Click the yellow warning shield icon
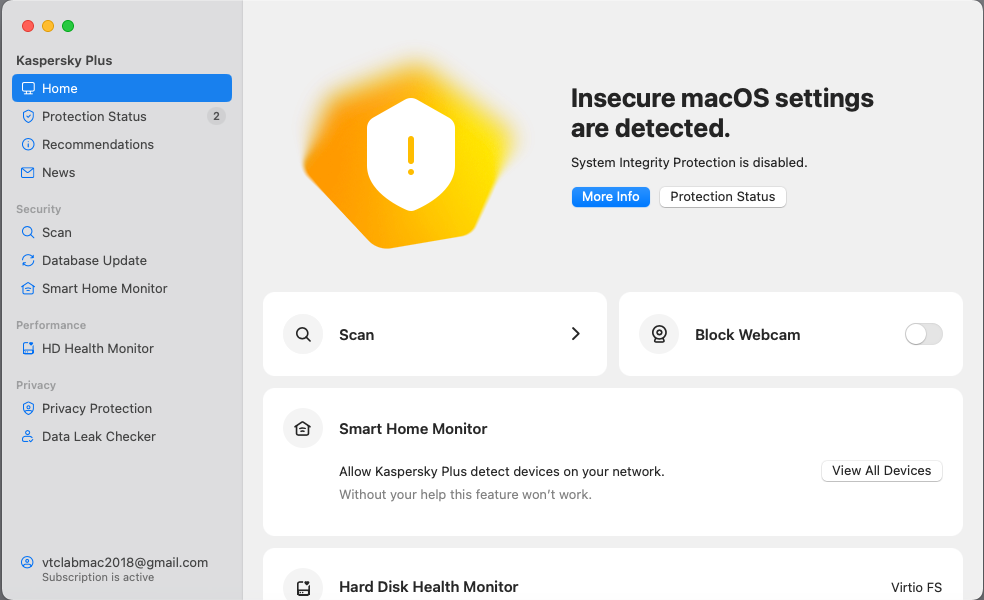 click(410, 154)
